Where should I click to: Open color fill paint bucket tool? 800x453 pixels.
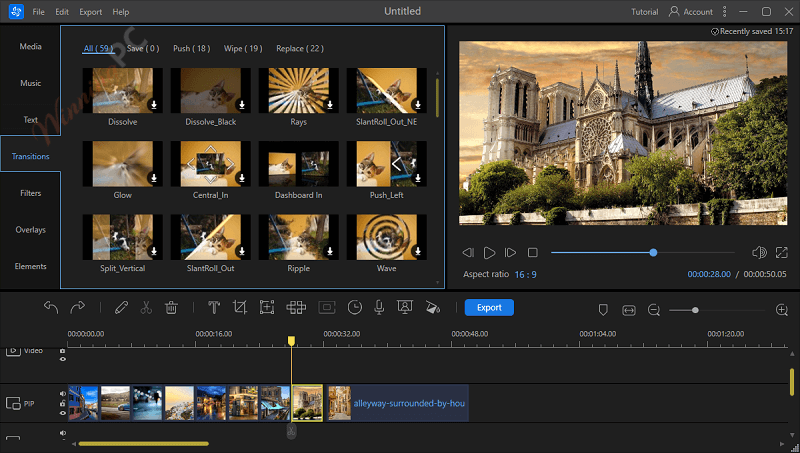[433, 307]
